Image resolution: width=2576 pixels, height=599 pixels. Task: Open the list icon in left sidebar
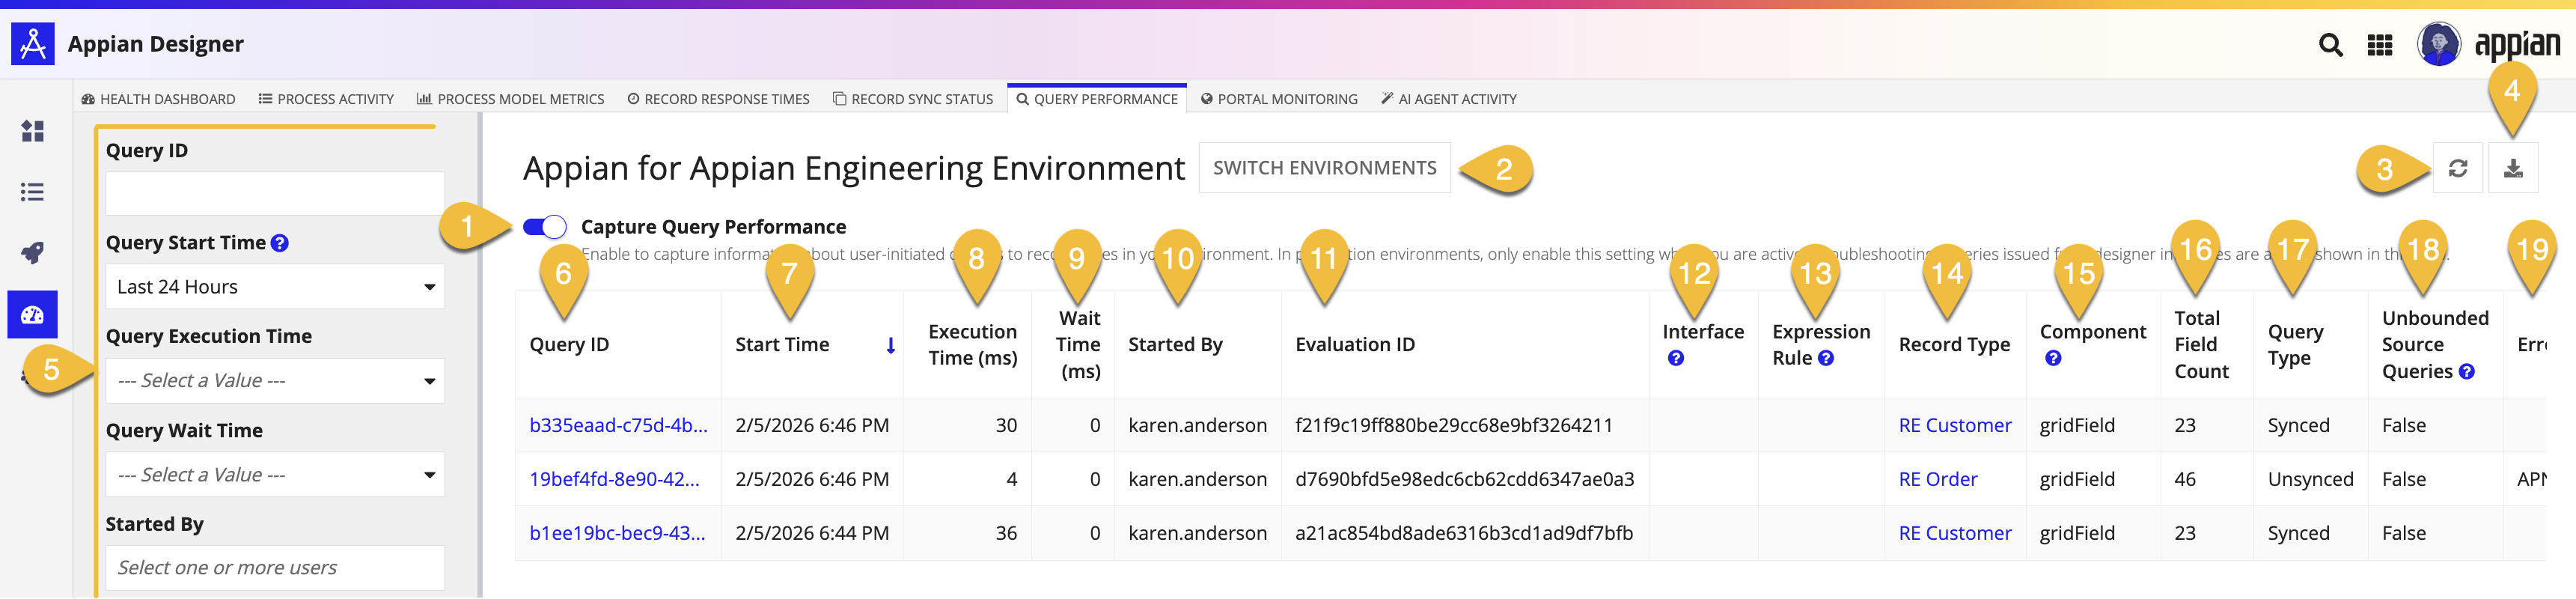[x=33, y=192]
